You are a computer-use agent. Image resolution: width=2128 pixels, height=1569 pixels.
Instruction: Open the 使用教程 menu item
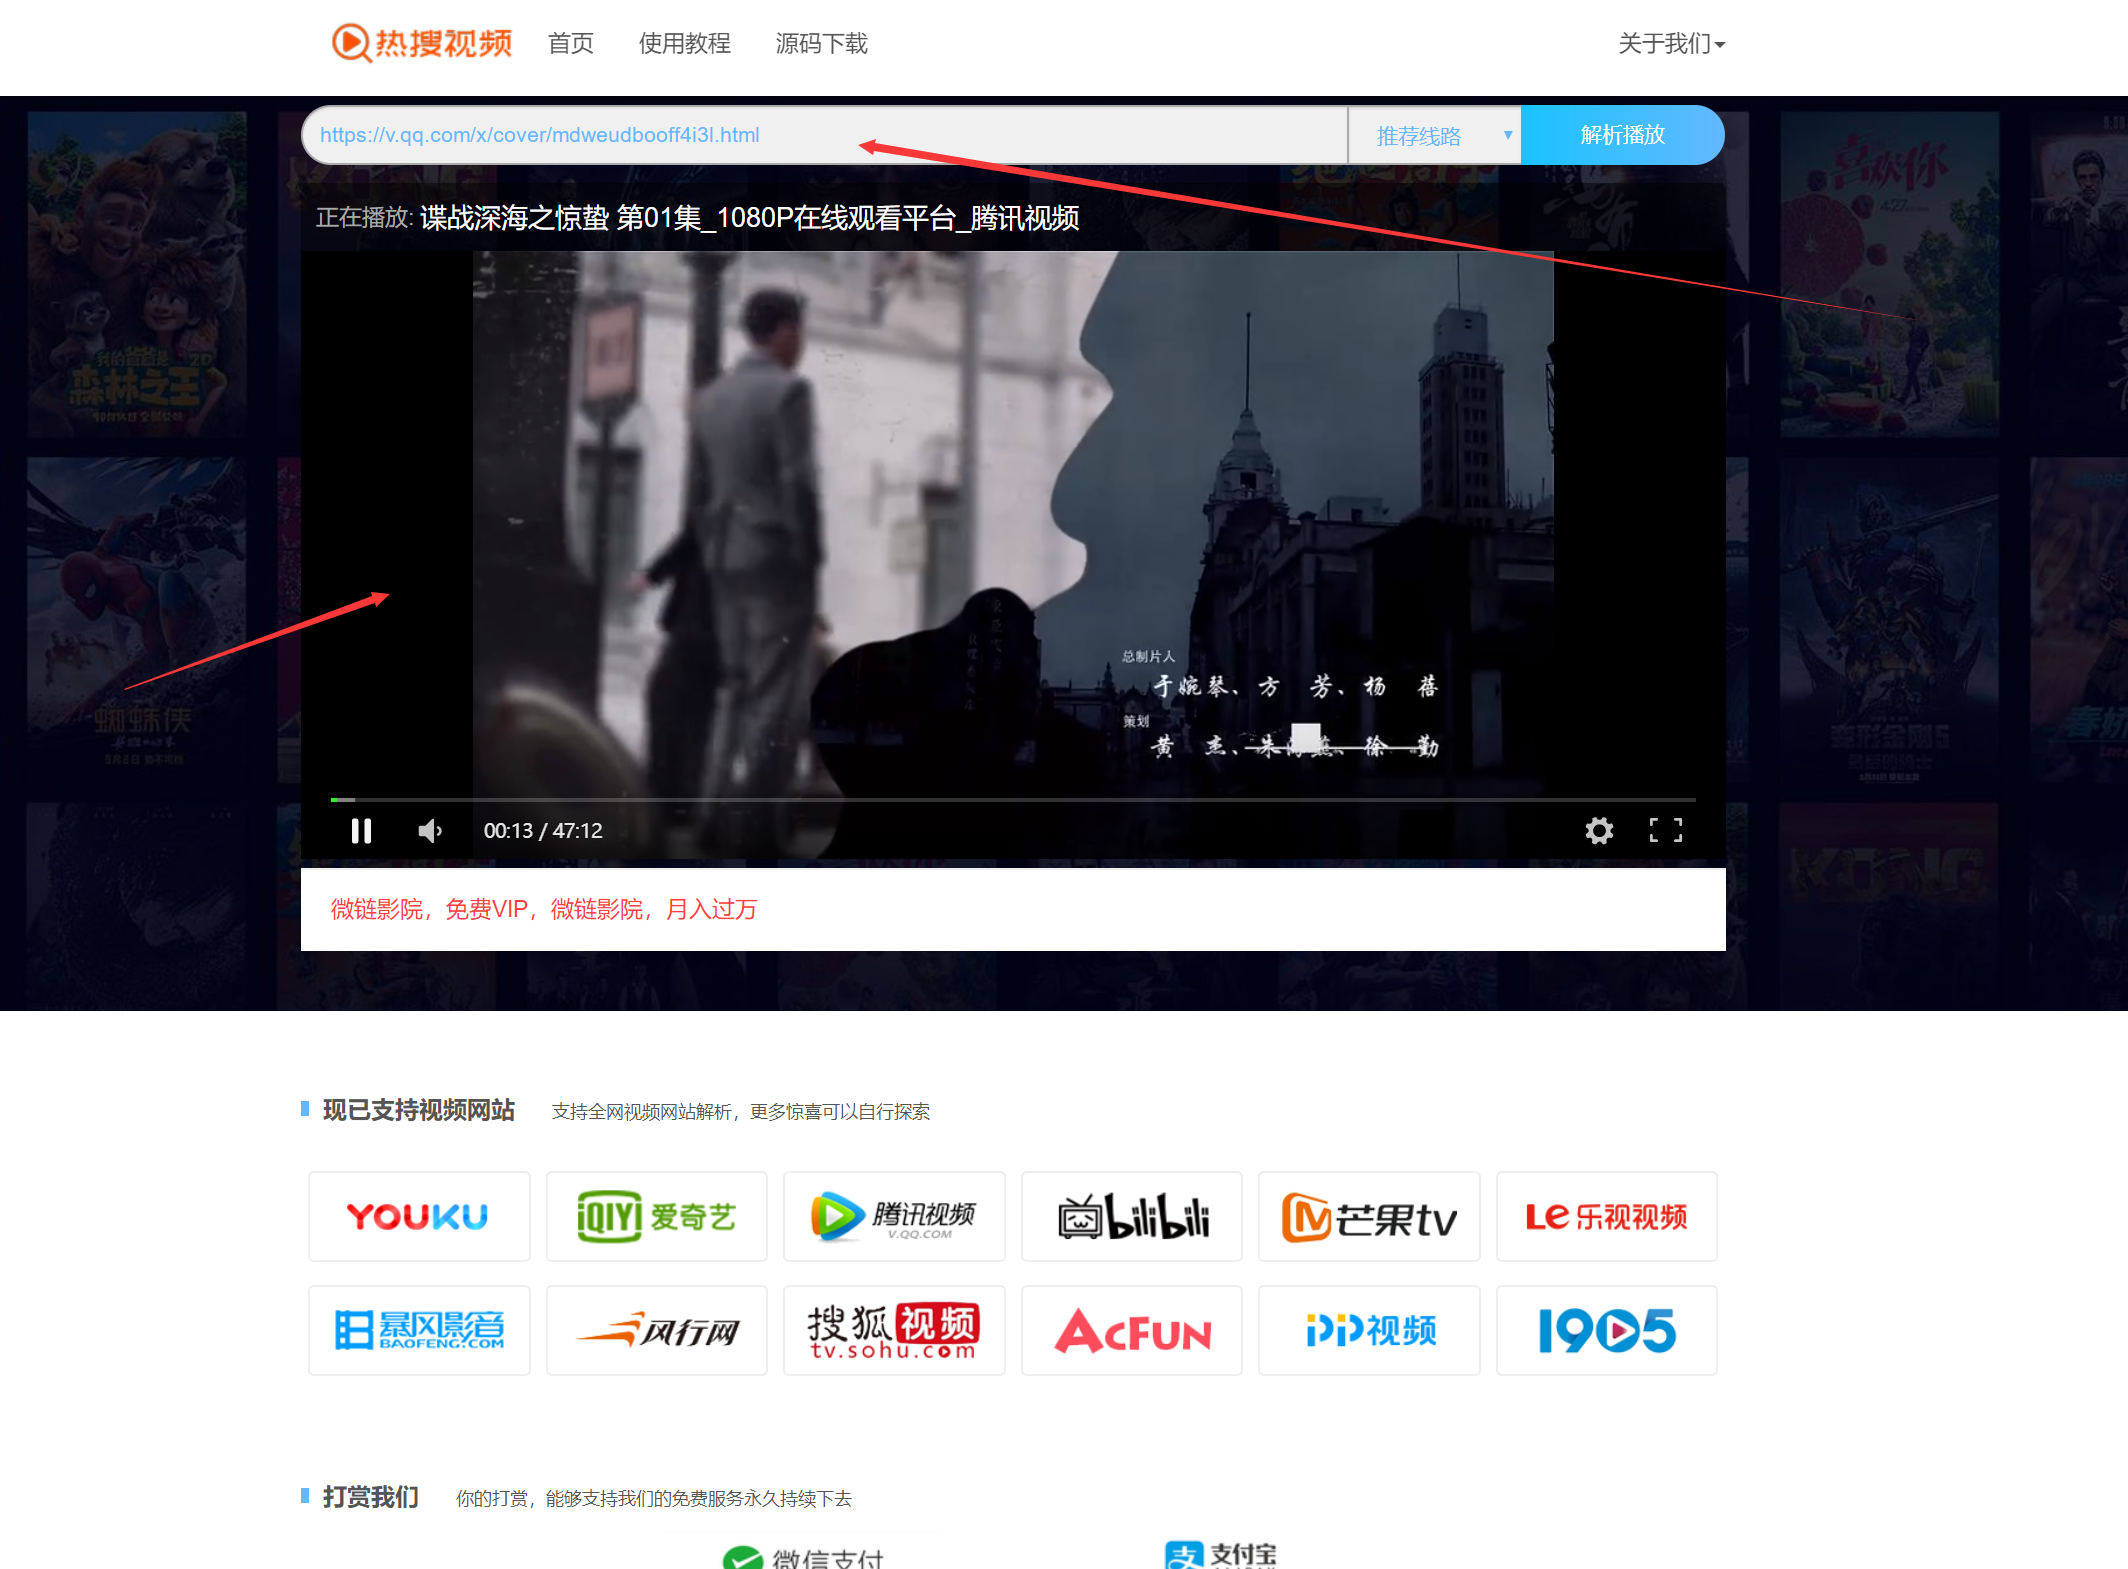pos(684,44)
